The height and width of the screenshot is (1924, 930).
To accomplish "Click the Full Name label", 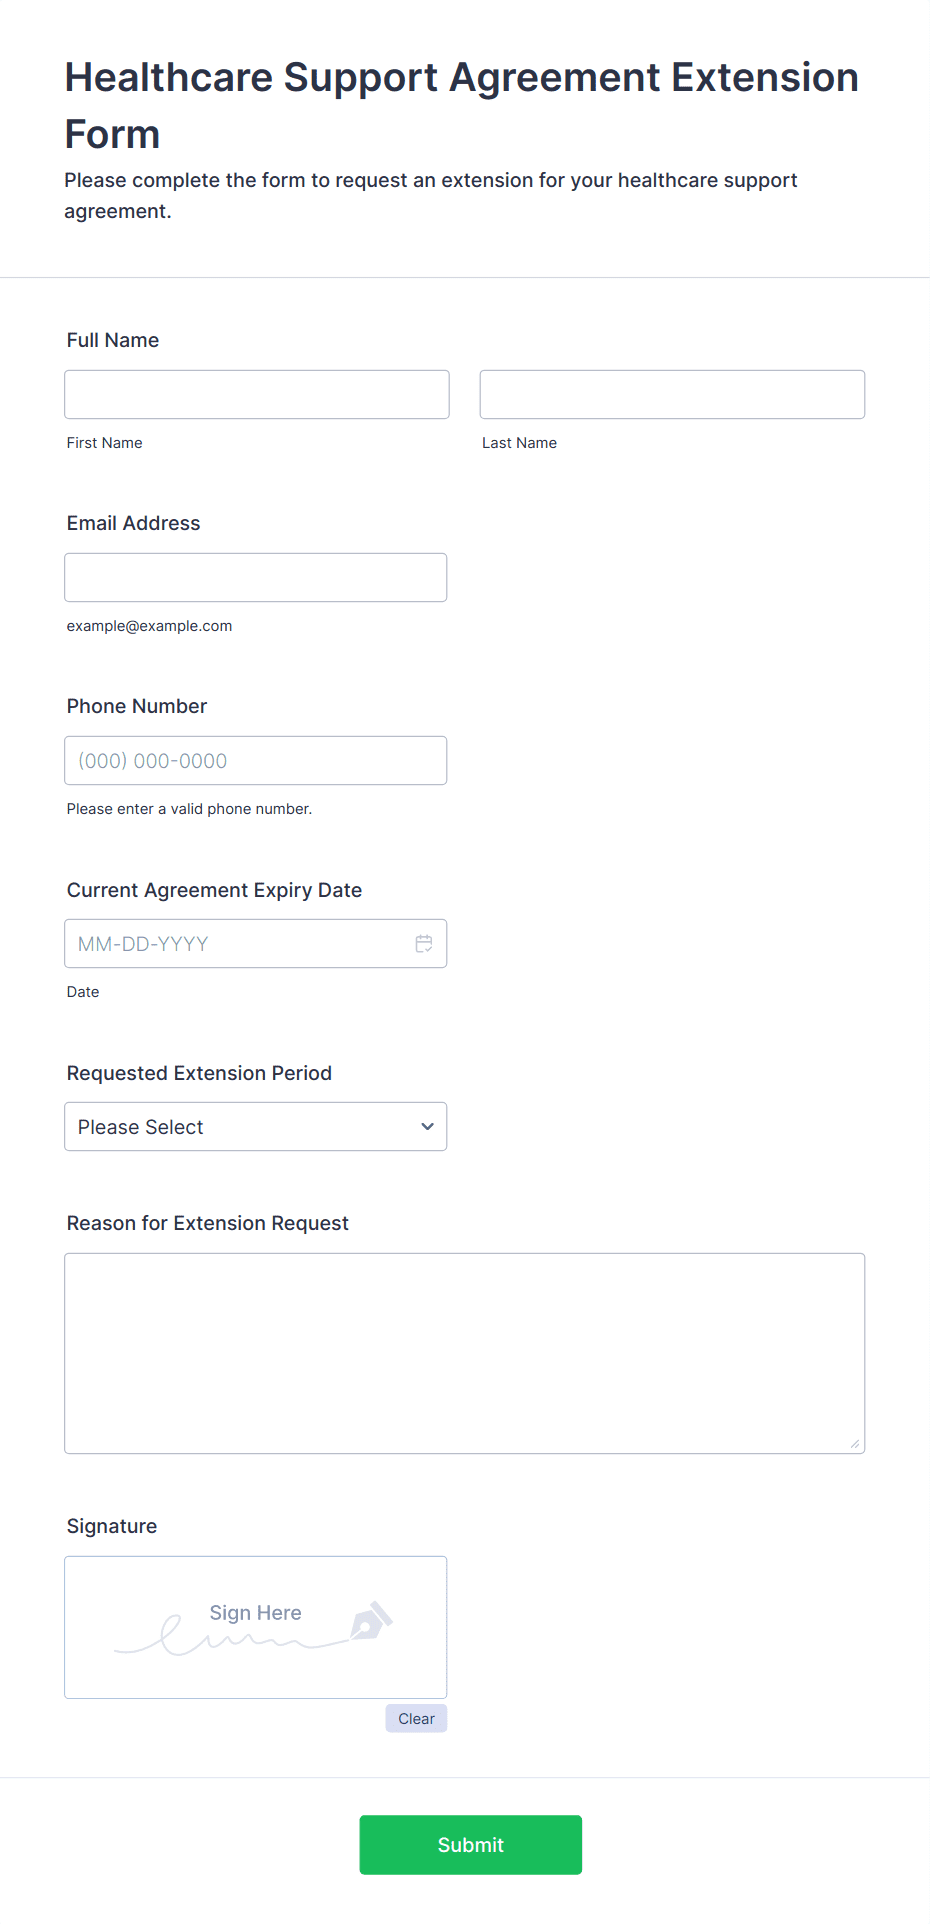I will [x=113, y=340].
